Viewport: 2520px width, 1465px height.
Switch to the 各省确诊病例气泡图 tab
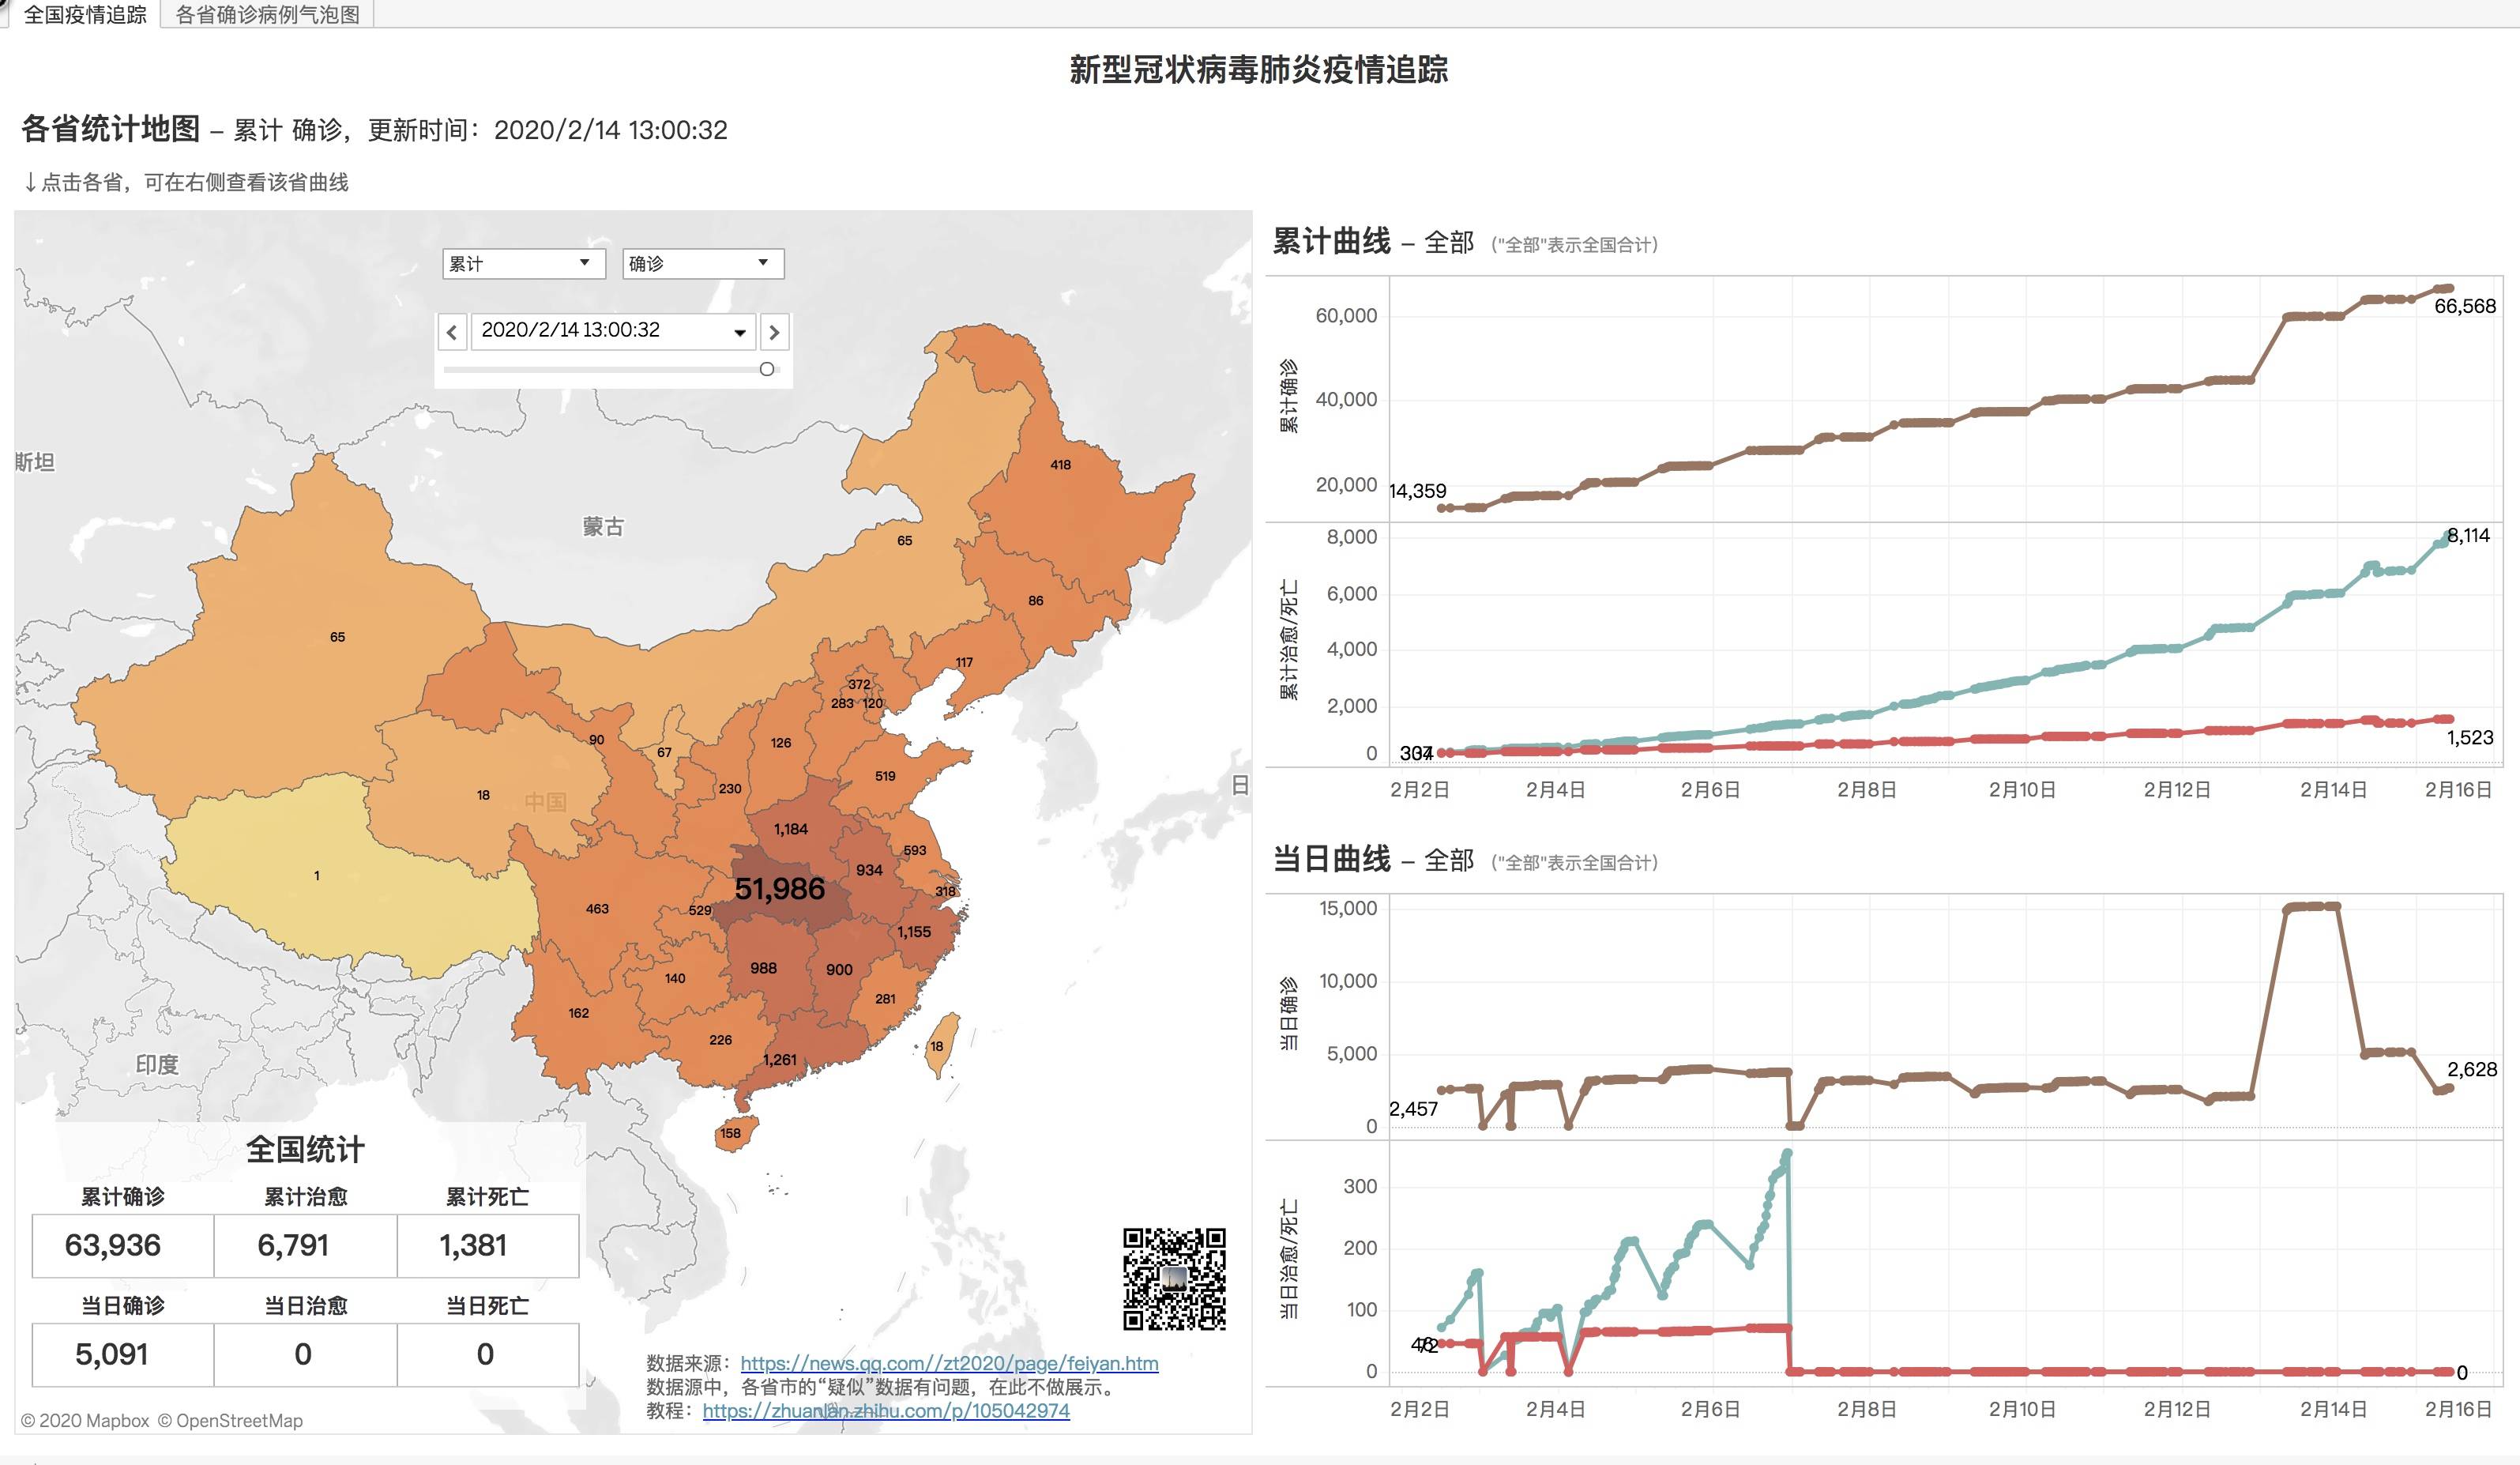coord(267,14)
